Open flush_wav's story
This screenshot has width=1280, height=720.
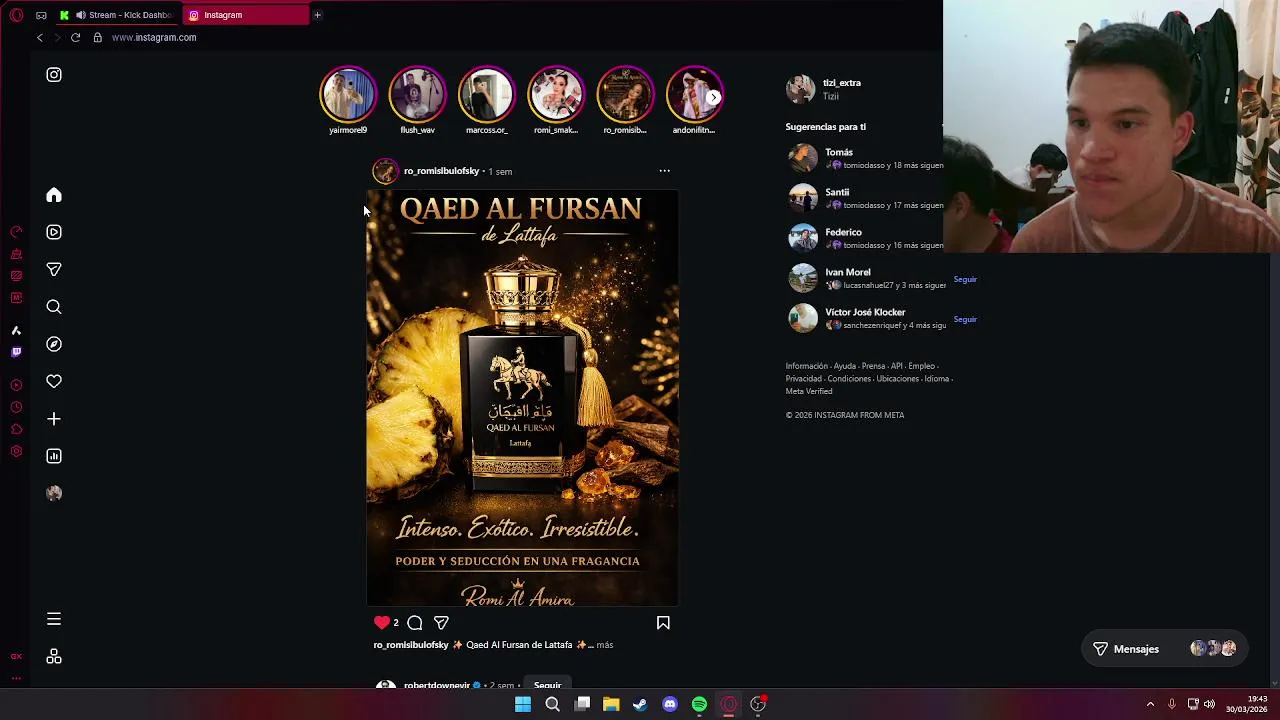point(417,95)
